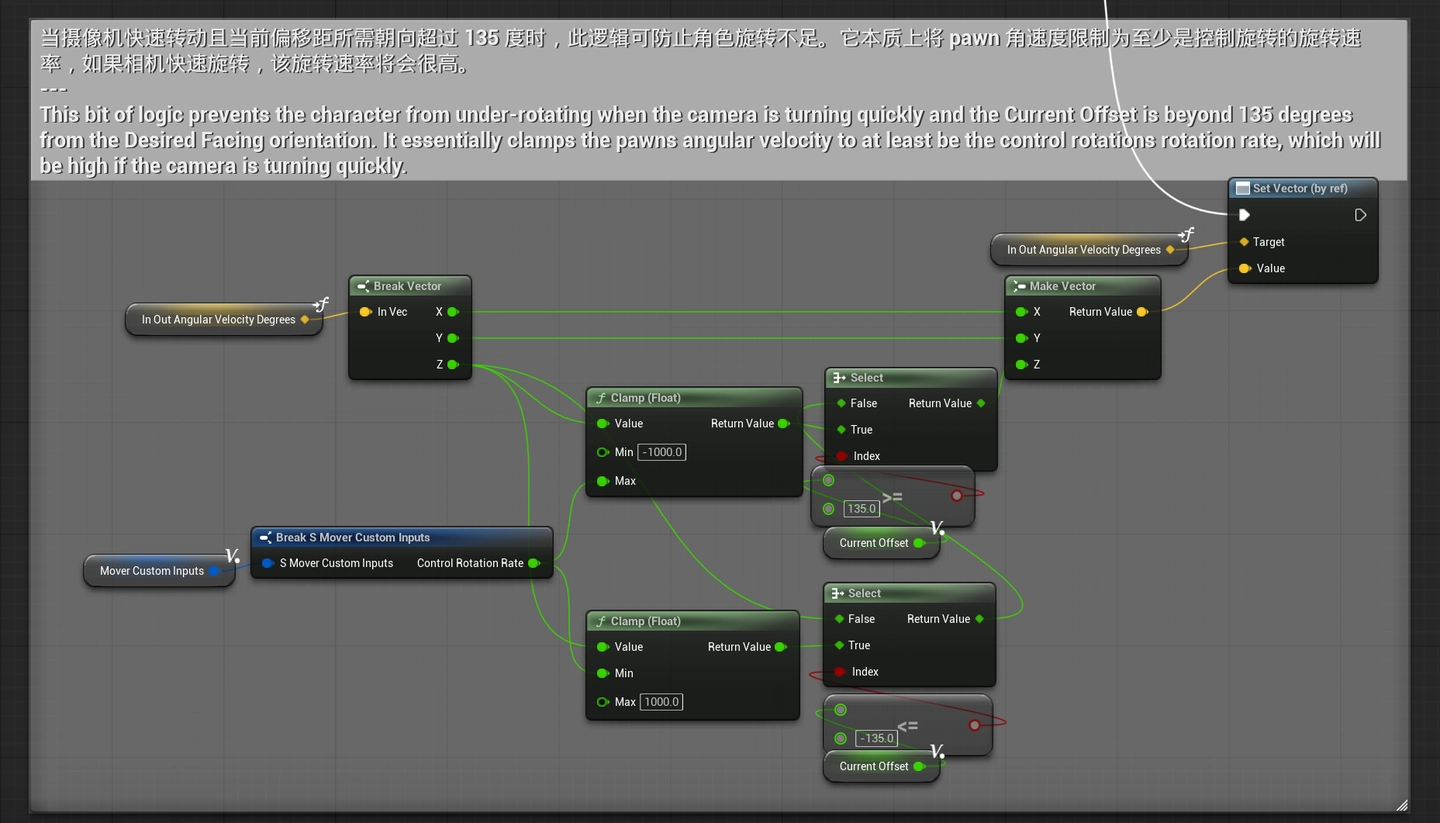
Task: Select the Chinese comment description text
Action: [700, 51]
